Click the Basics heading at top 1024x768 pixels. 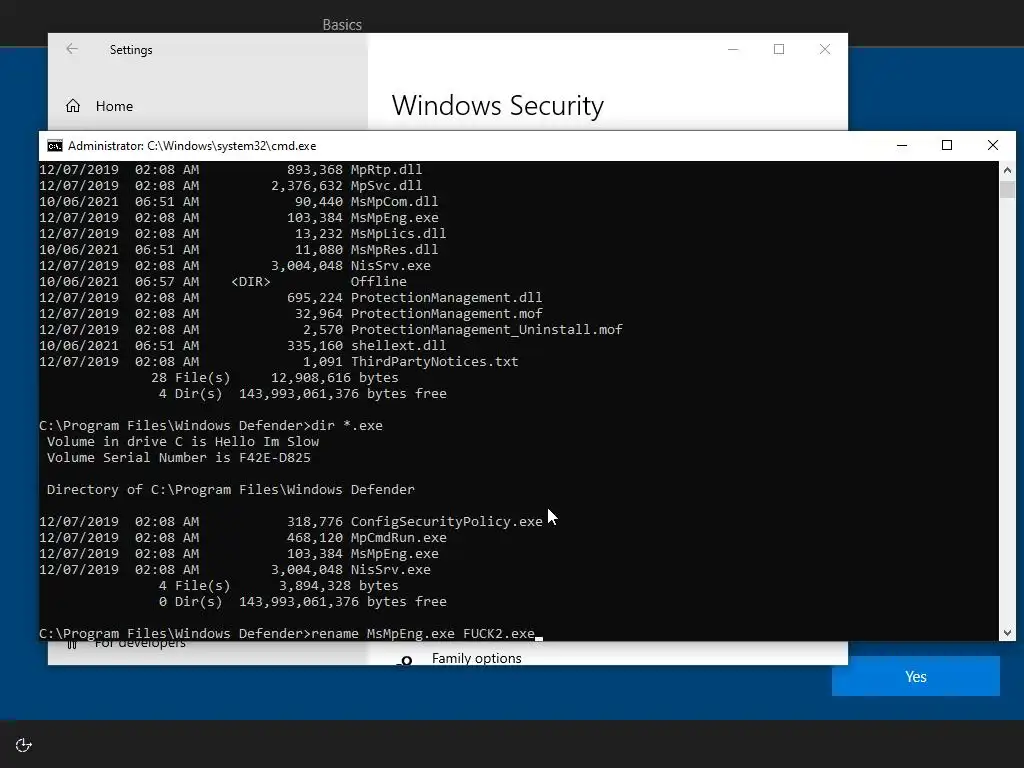pos(342,25)
